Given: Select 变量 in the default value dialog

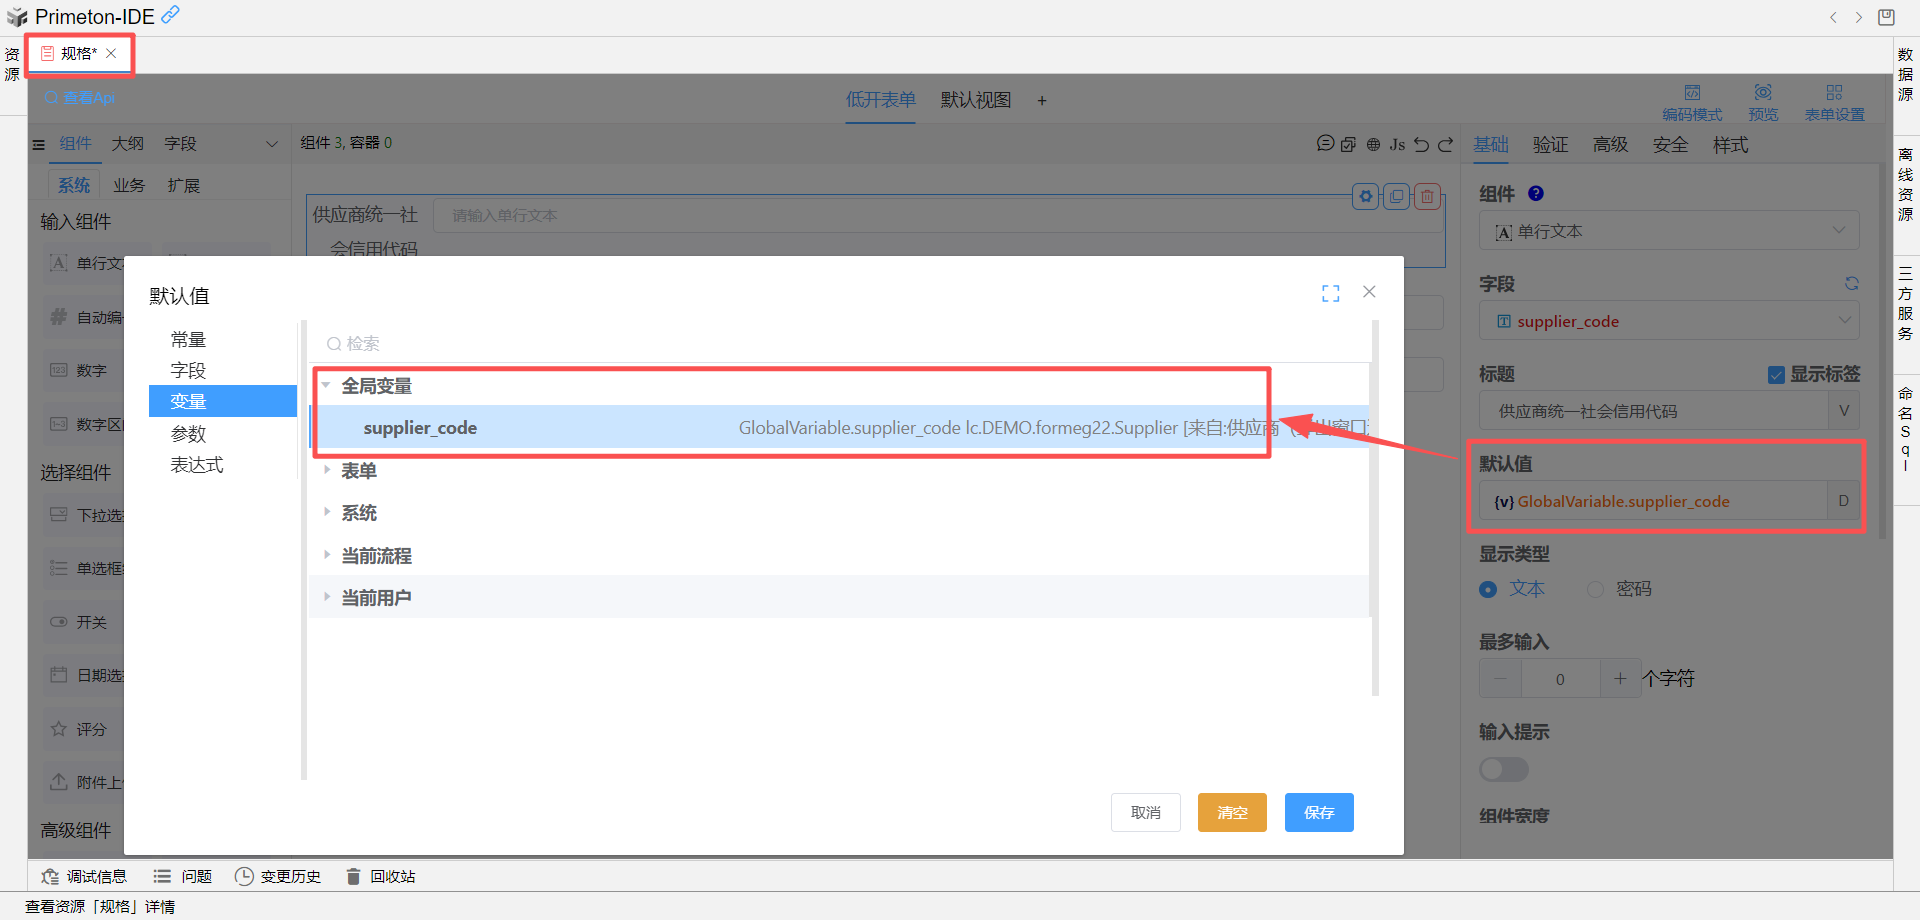Looking at the screenshot, I should point(223,401).
